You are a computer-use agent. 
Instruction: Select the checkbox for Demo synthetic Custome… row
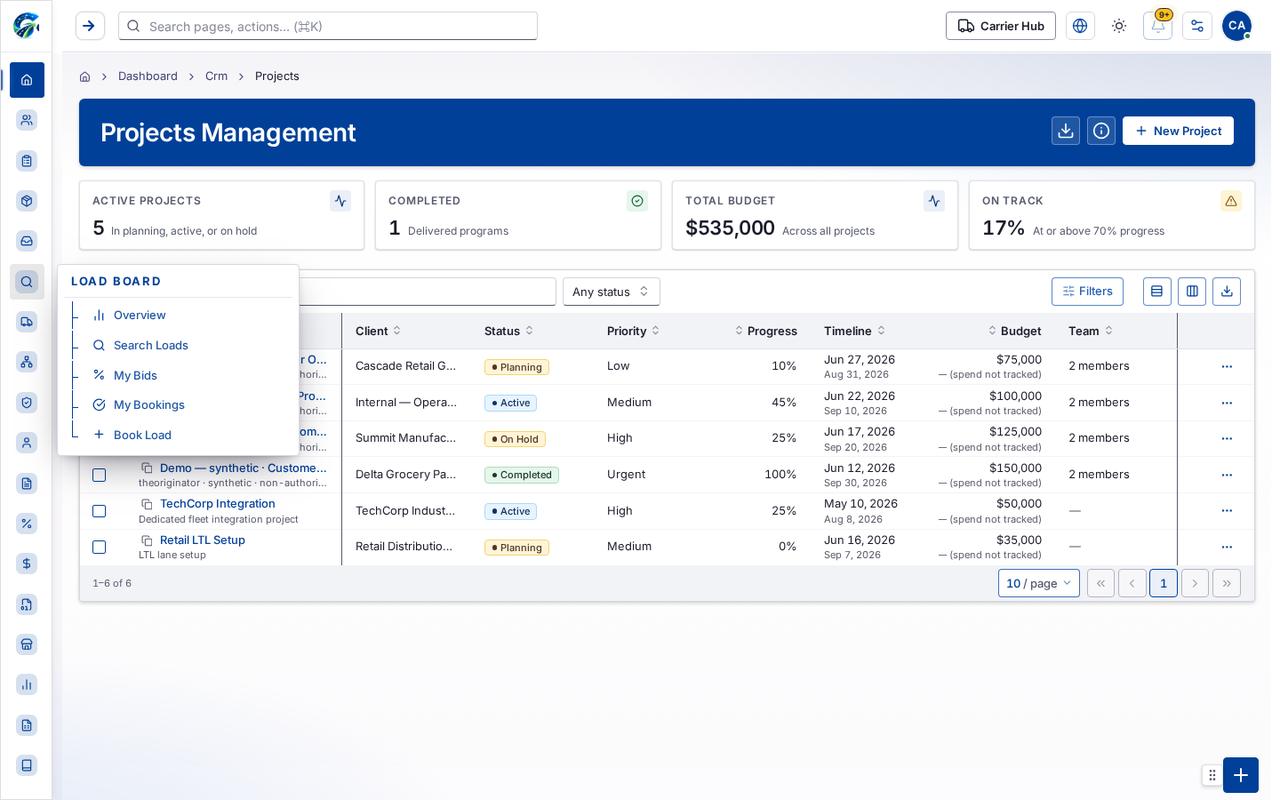tap(99, 475)
